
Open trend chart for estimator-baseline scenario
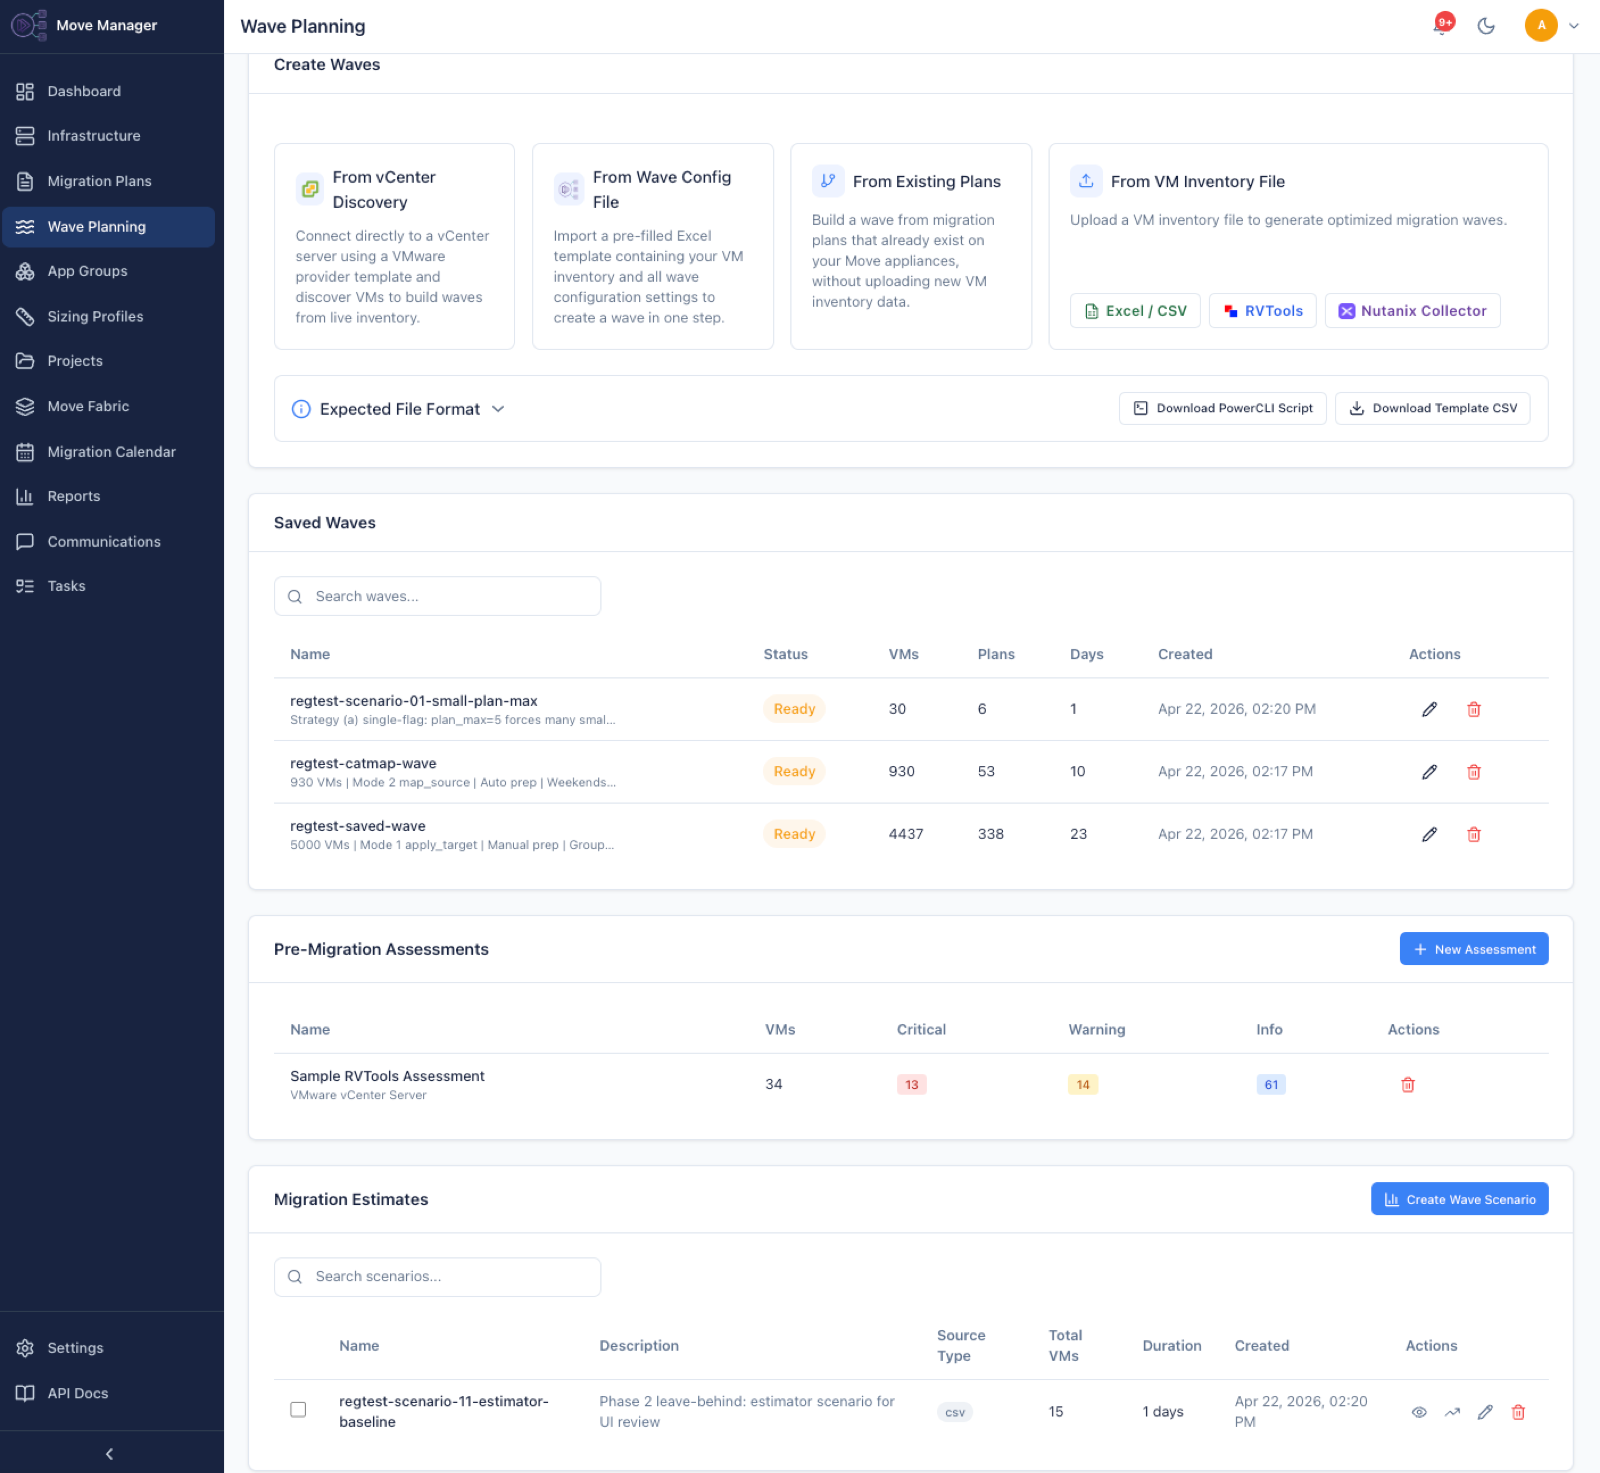pos(1452,1412)
